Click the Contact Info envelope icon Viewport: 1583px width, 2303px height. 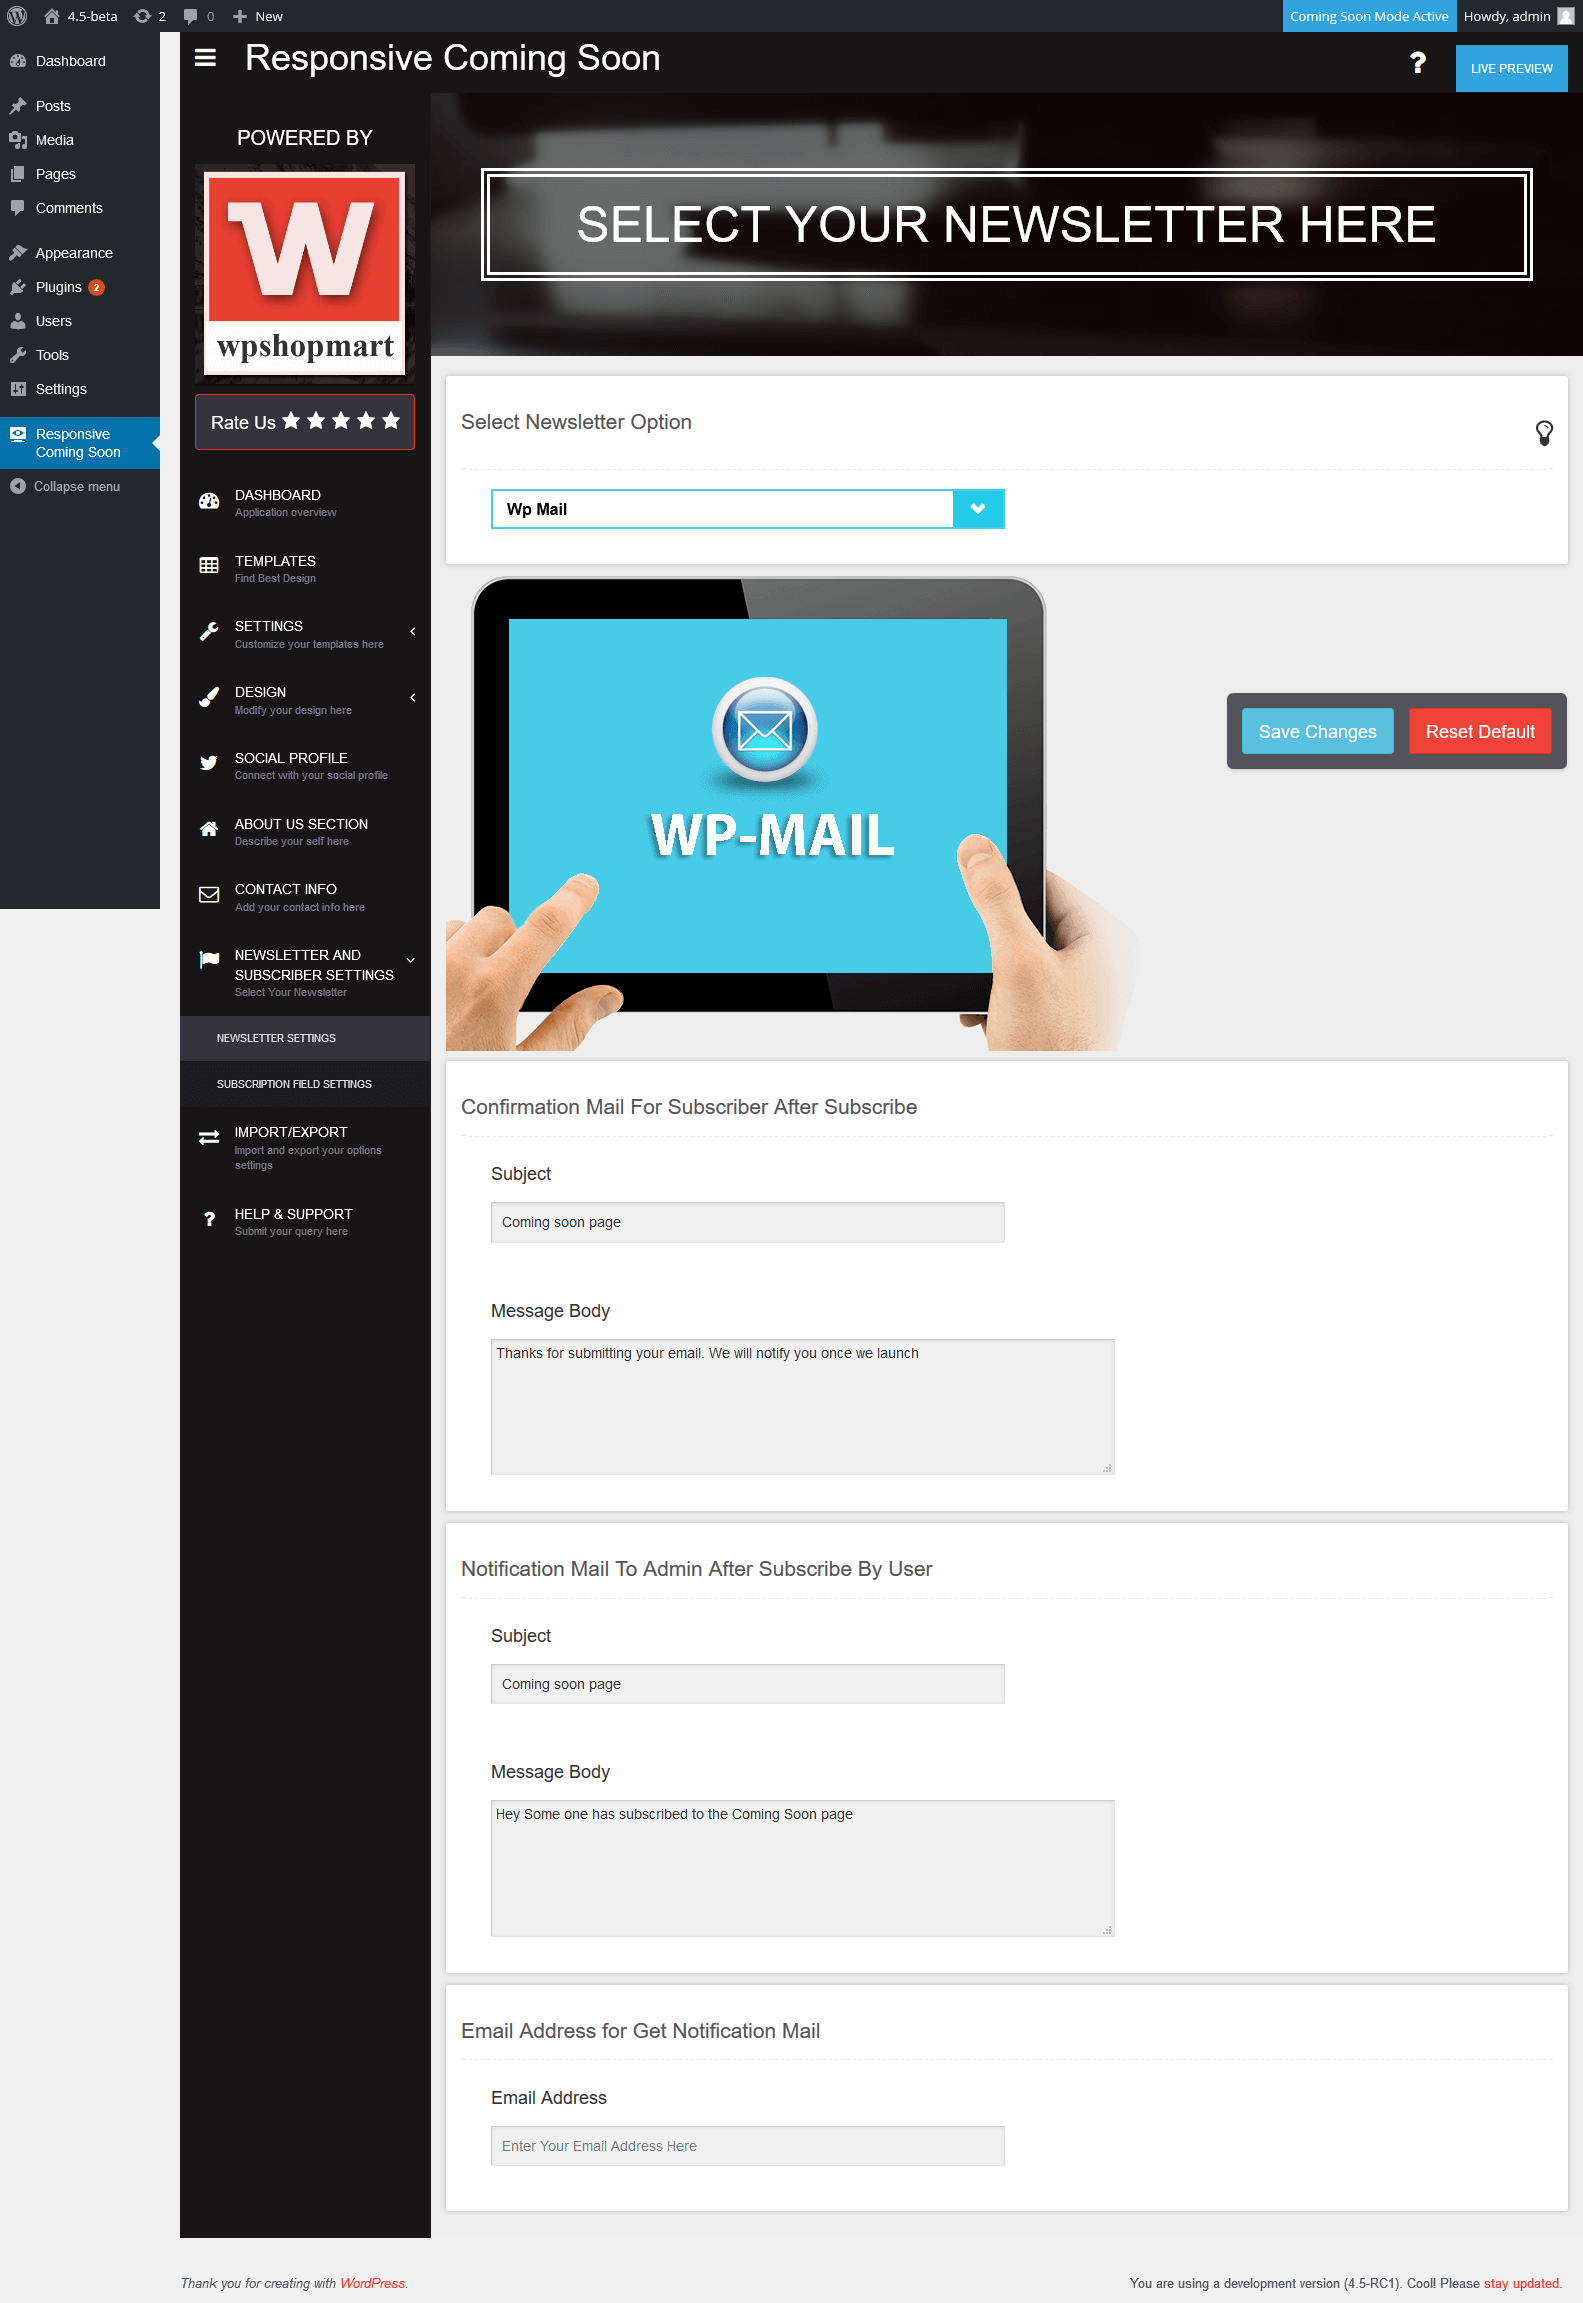[209, 895]
